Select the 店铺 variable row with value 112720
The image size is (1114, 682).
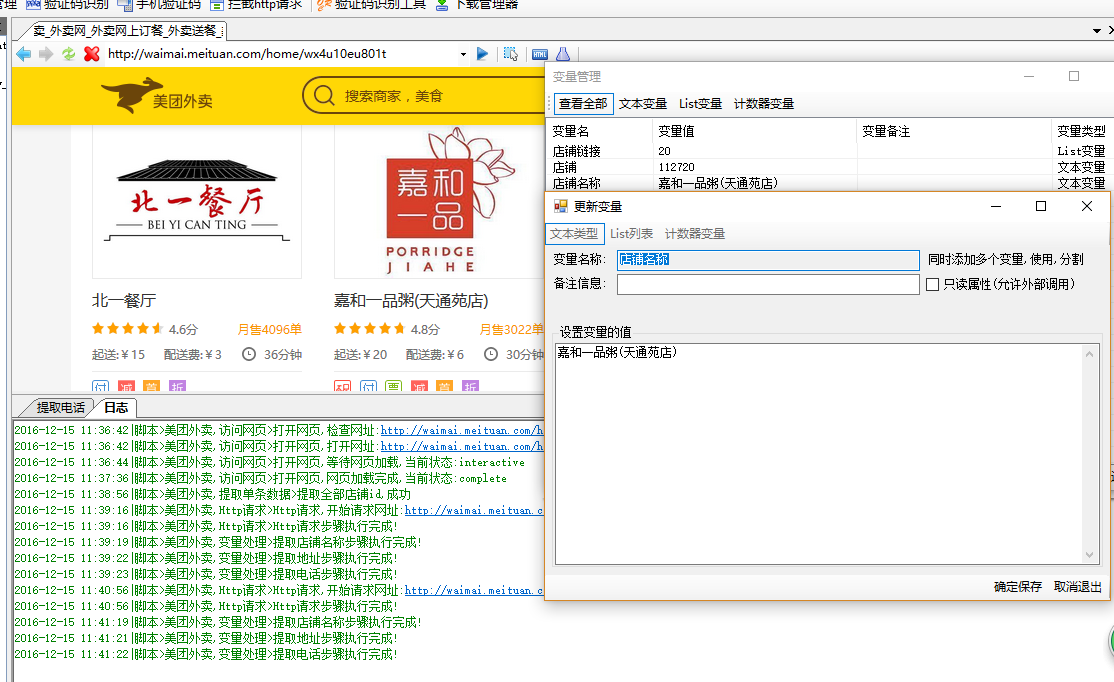tap(829, 167)
